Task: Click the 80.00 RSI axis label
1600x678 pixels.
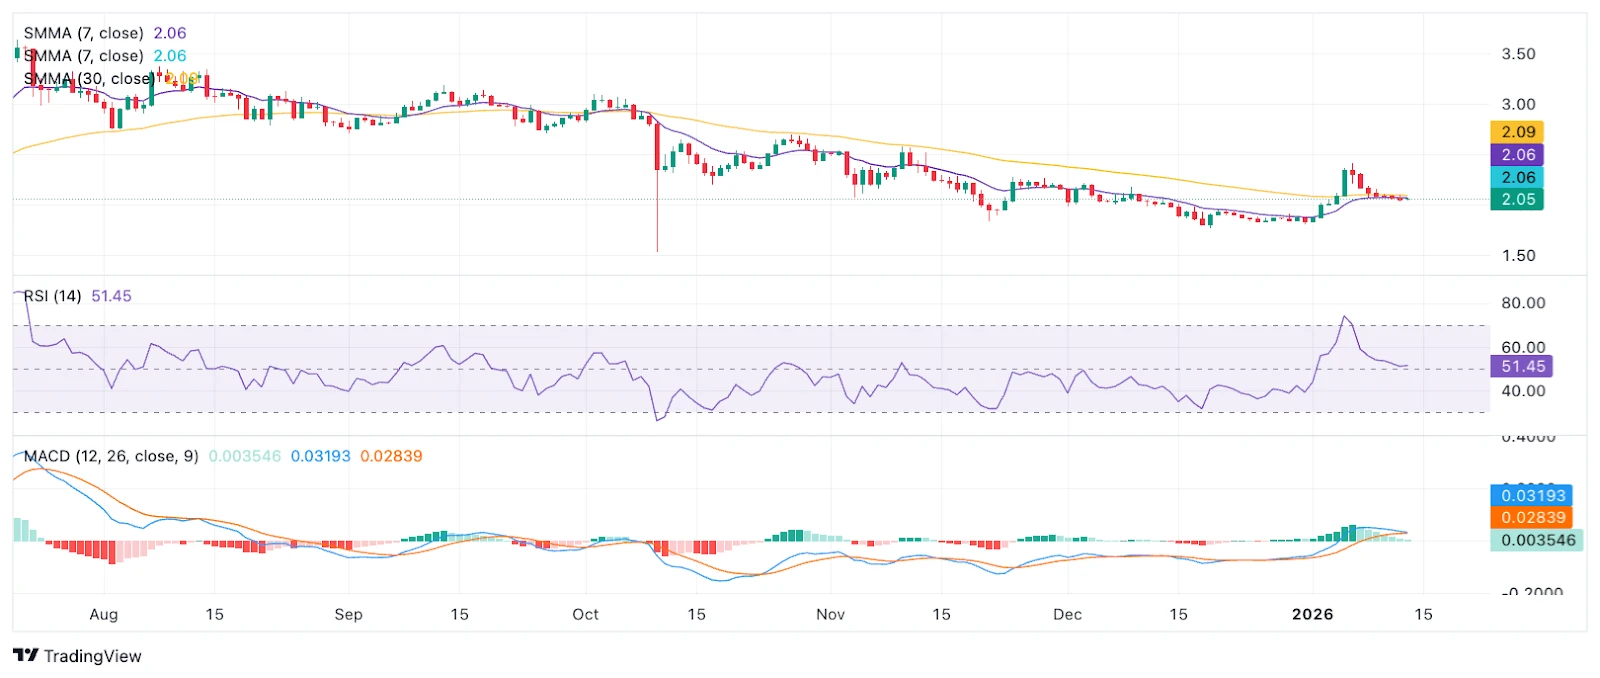Action: point(1522,303)
